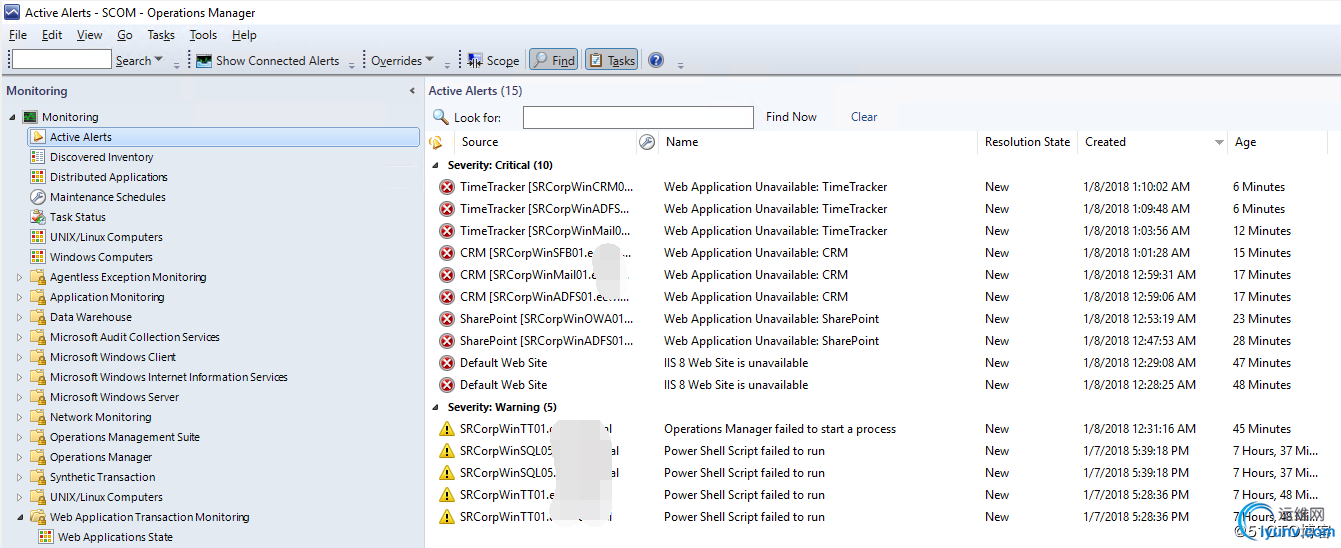Click the Web Applications State view icon
Screen dimensions: 1341x548
pyautogui.click(x=46, y=537)
